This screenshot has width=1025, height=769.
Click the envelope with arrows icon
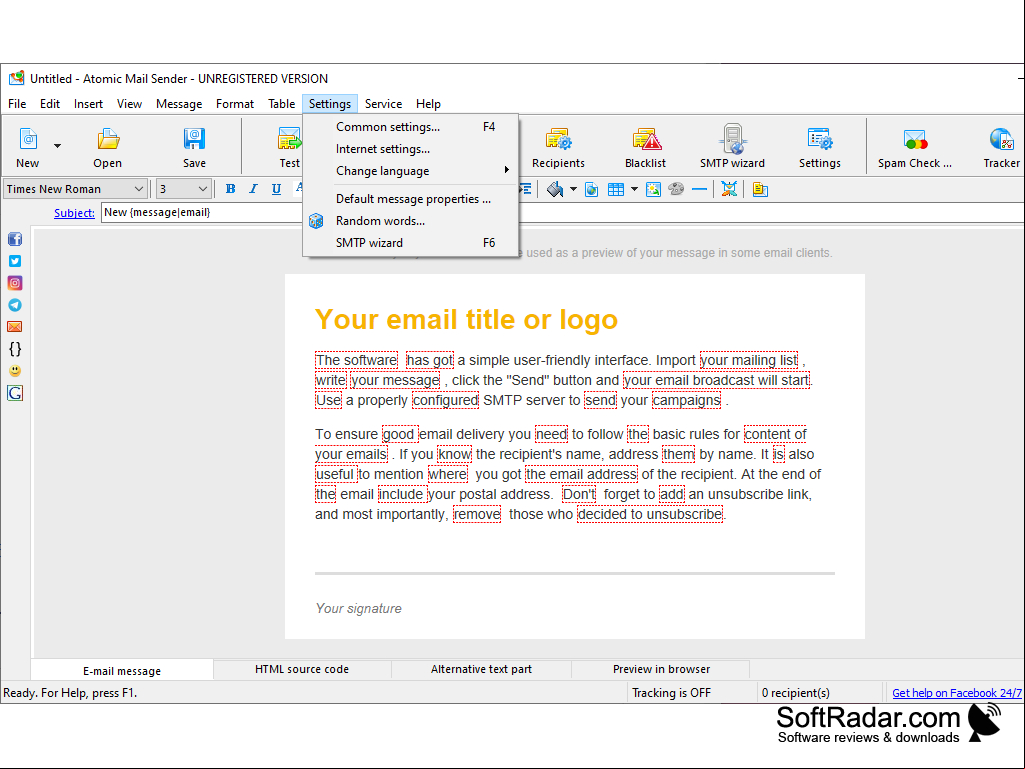[x=729, y=190]
